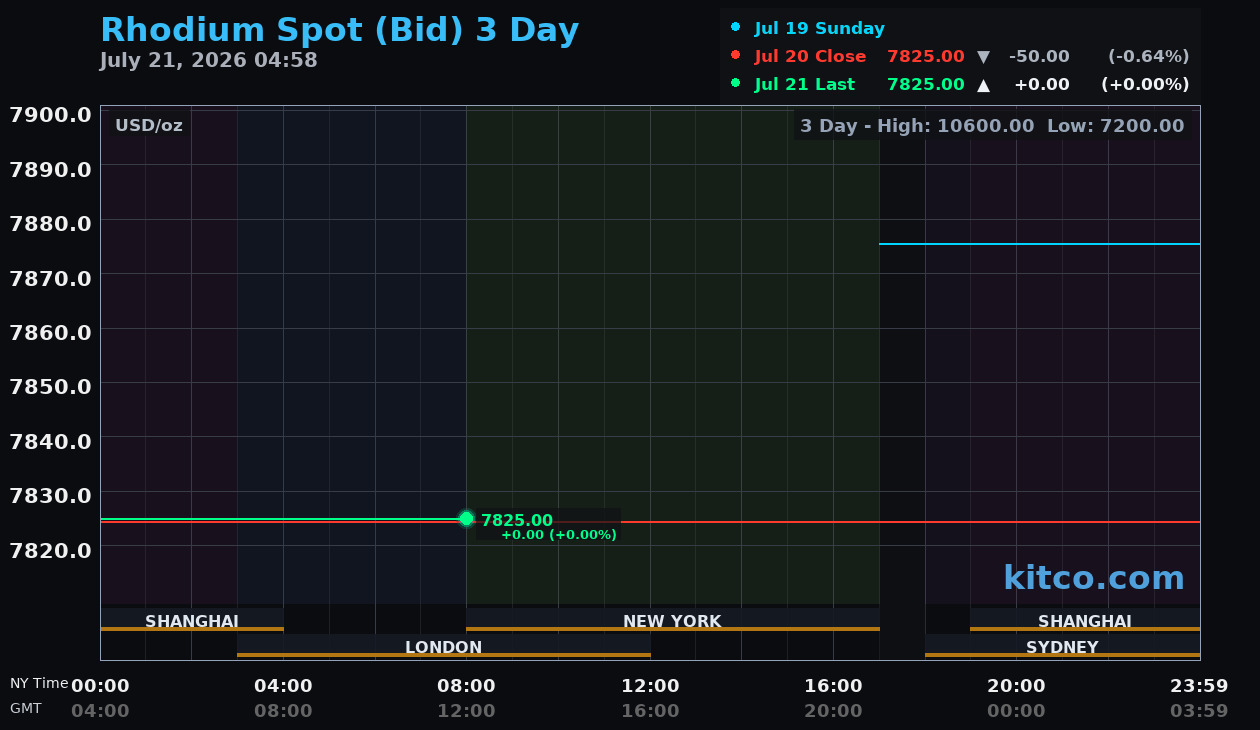Click the 7830.0 y-axis label

(x=50, y=495)
